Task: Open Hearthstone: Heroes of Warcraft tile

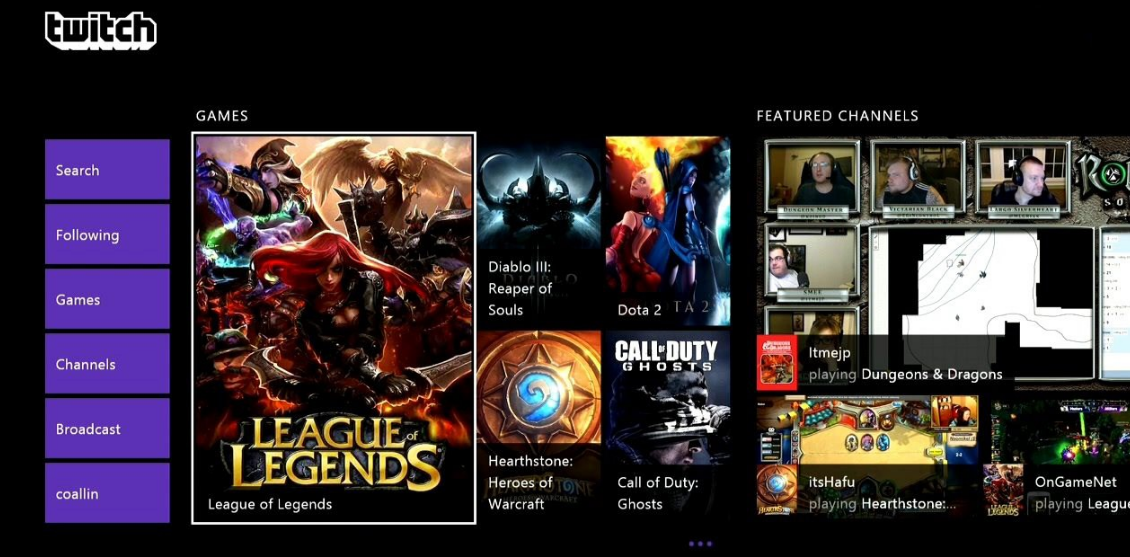Action: pyautogui.click(x=539, y=423)
